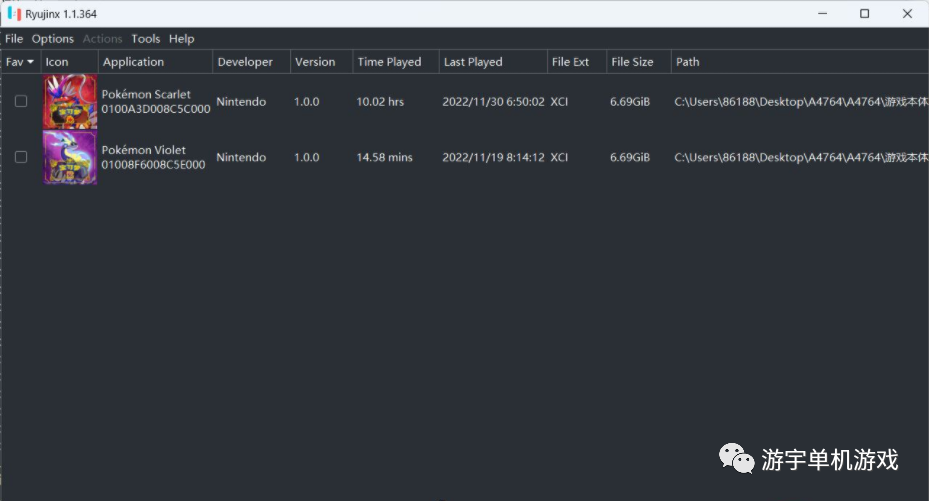Select the Pokémon Violet title text
The image size is (929, 501).
pyautogui.click(x=143, y=150)
